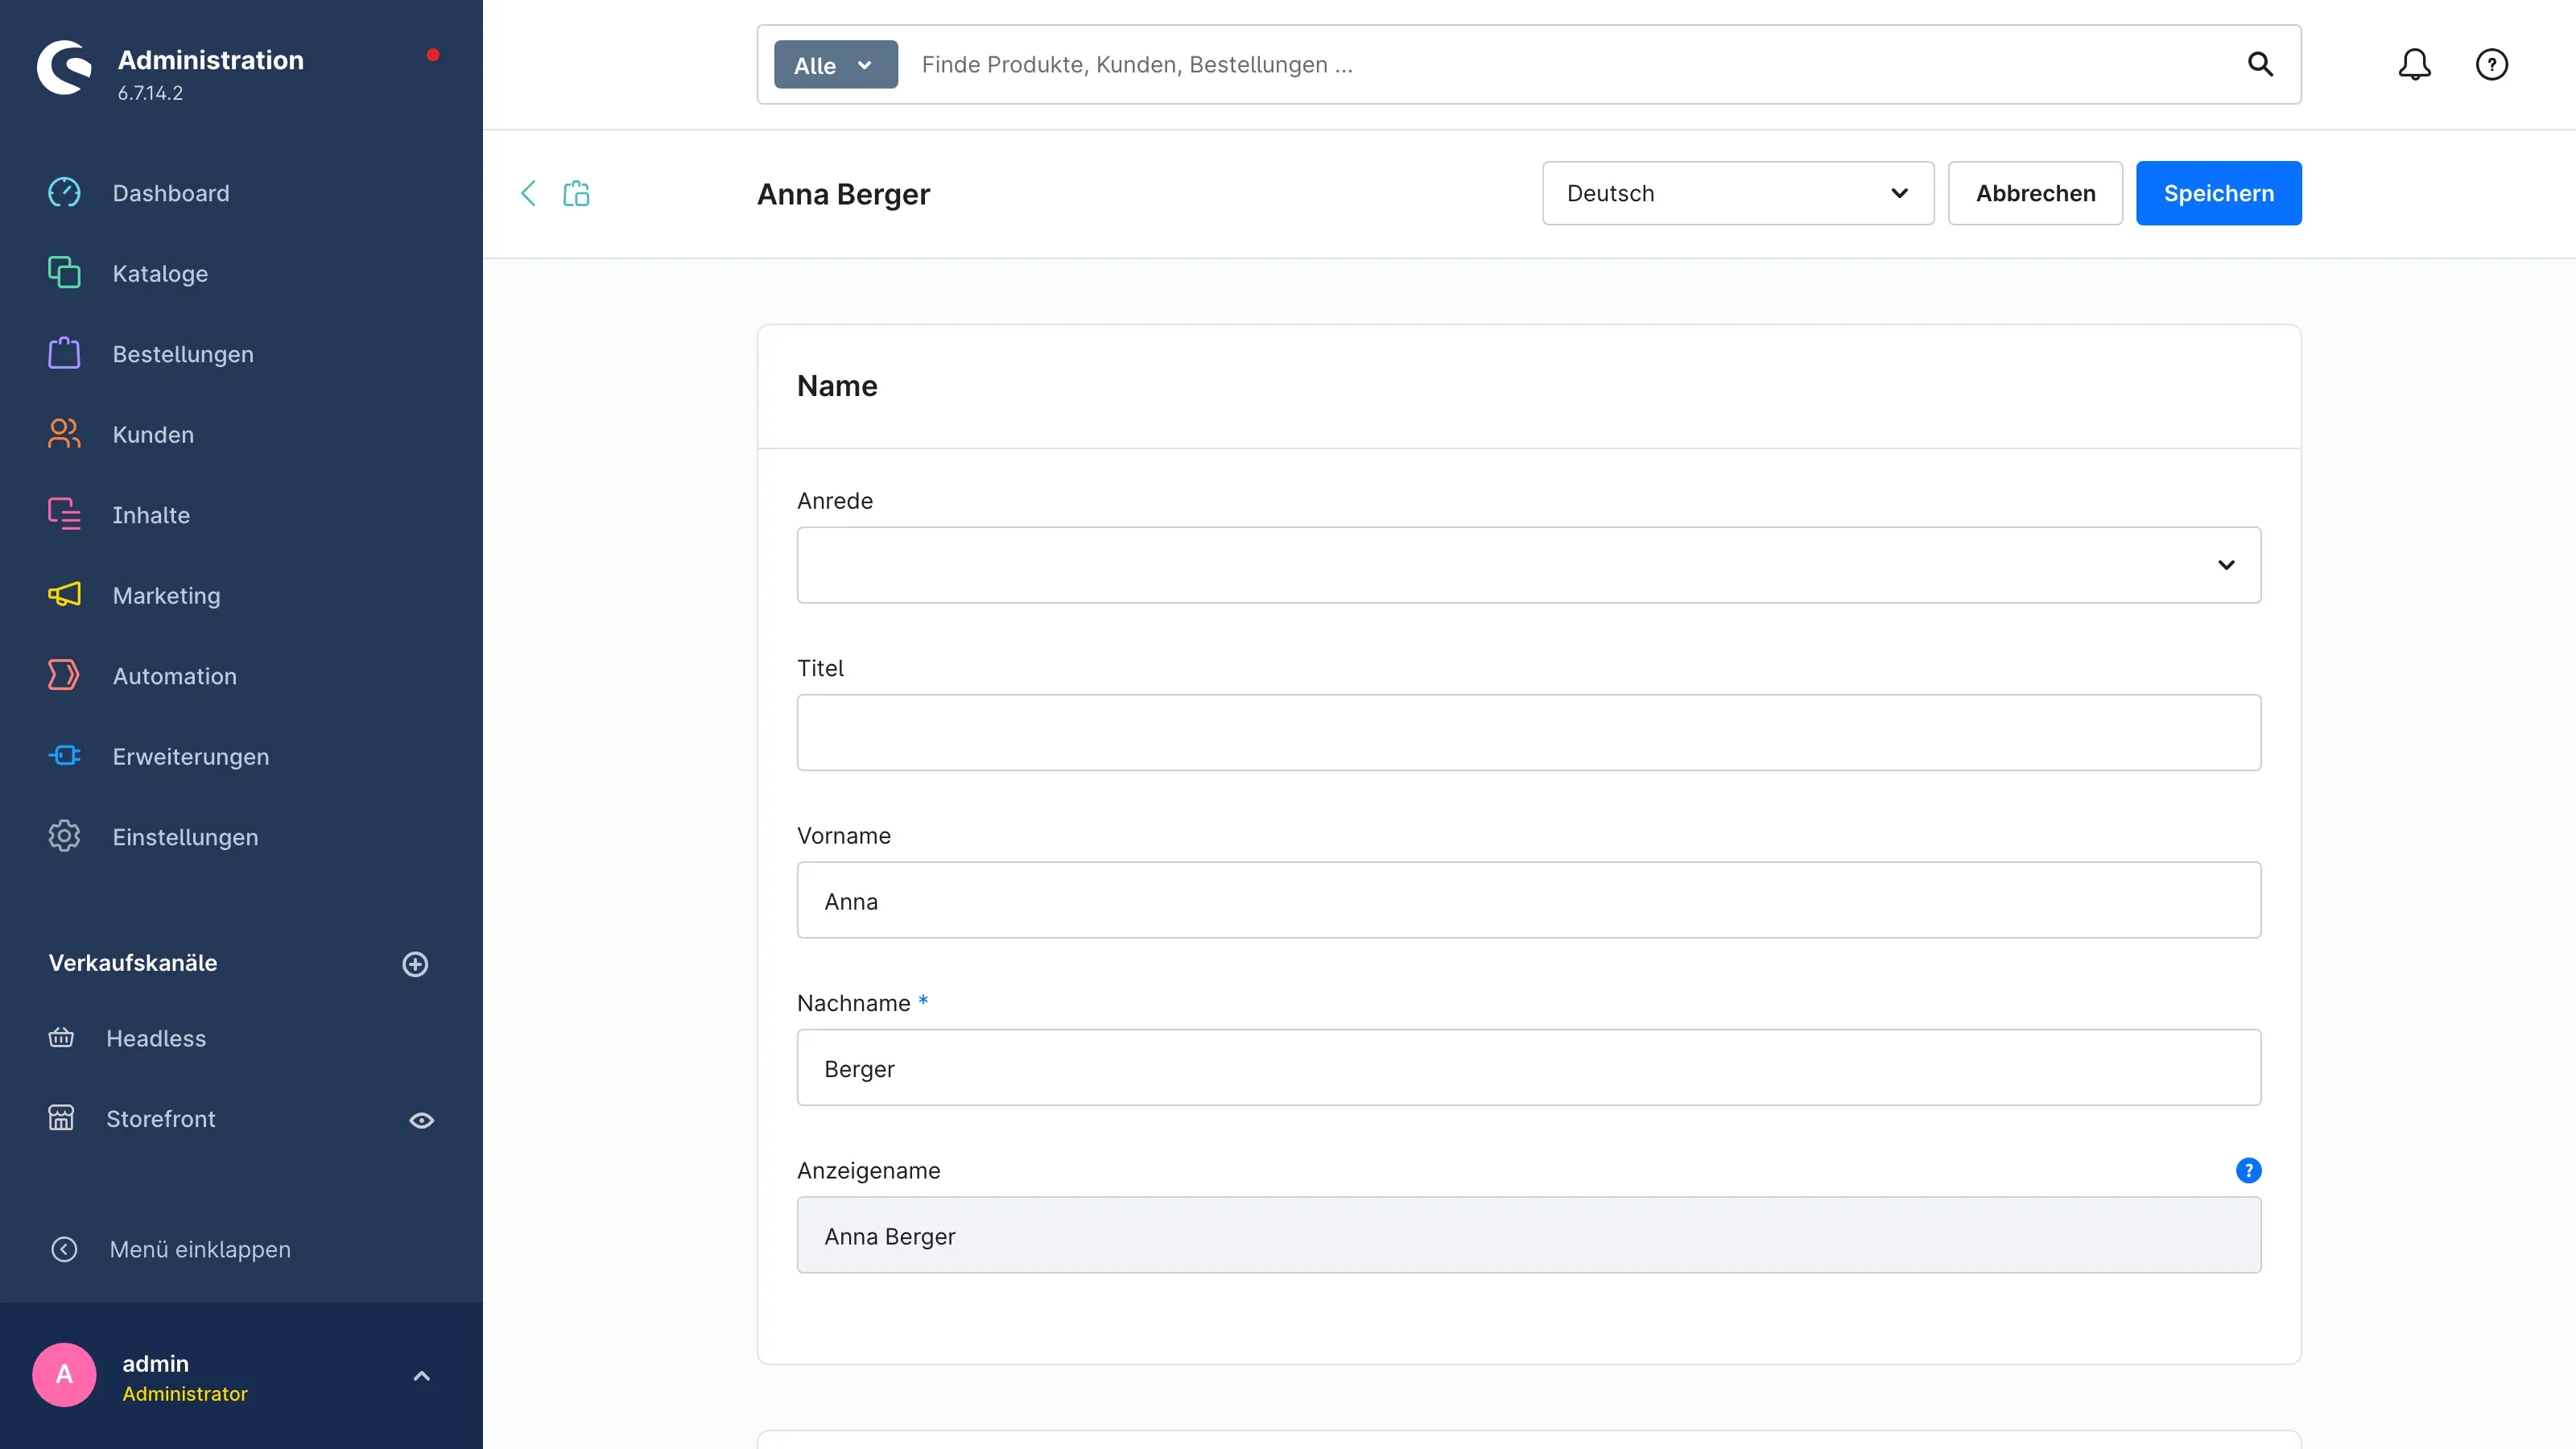Select Marketing in the sidebar menu
Viewport: 2576px width, 1449px height.
pyautogui.click(x=166, y=595)
